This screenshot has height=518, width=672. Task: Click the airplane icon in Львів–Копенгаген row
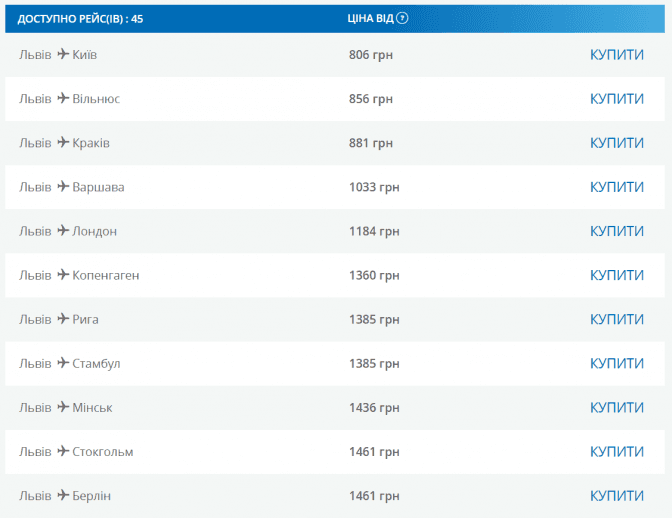click(x=63, y=275)
